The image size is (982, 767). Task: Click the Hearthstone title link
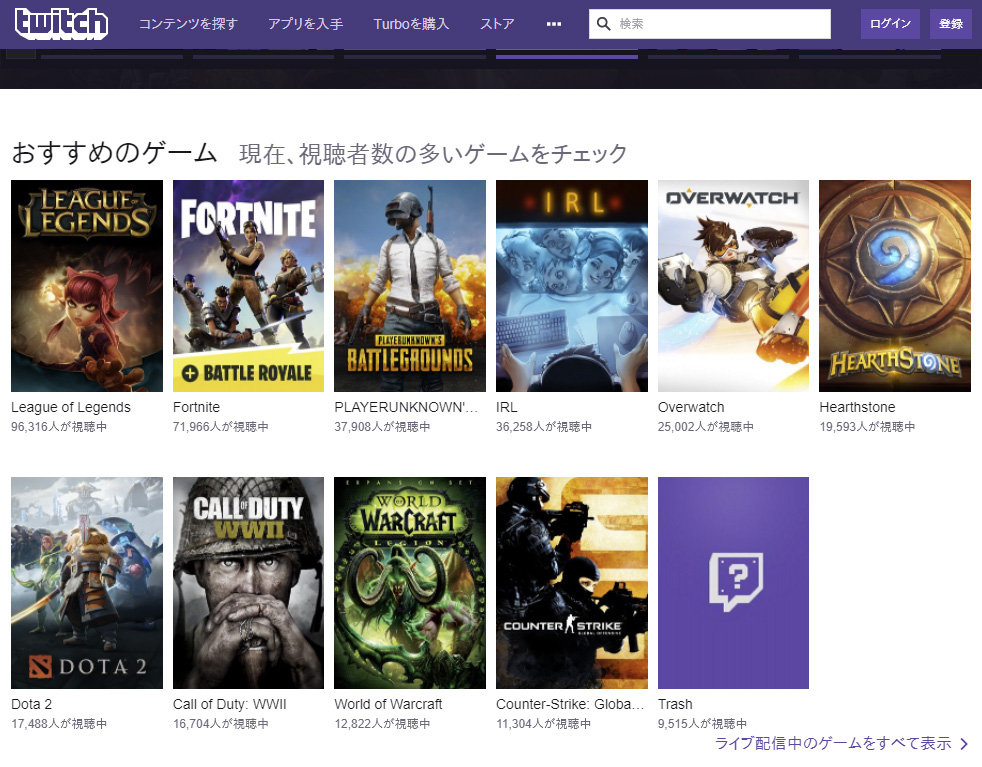pos(857,407)
